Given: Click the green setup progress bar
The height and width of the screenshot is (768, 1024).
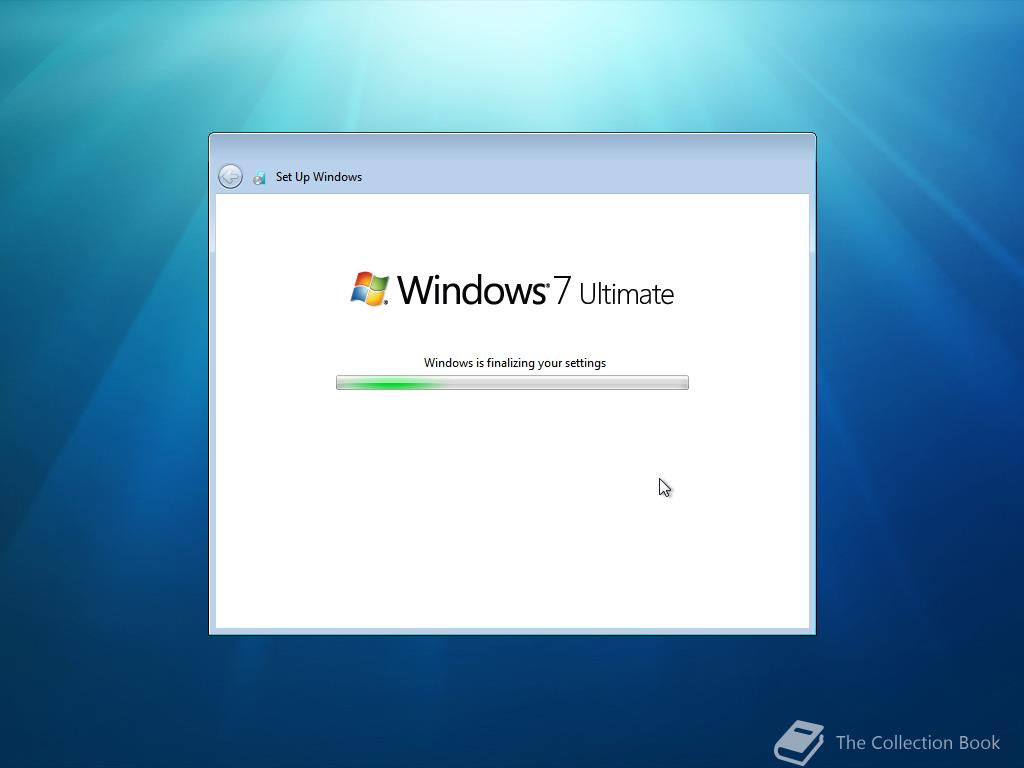Looking at the screenshot, I should tap(512, 383).
